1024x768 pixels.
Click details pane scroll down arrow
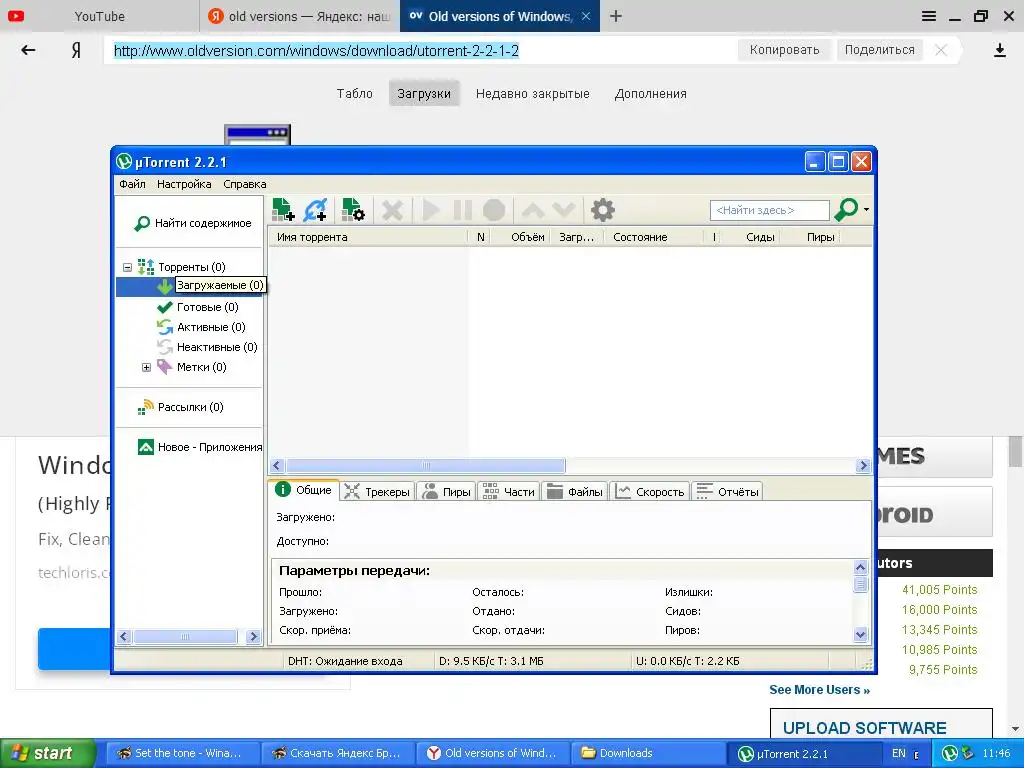[860, 634]
